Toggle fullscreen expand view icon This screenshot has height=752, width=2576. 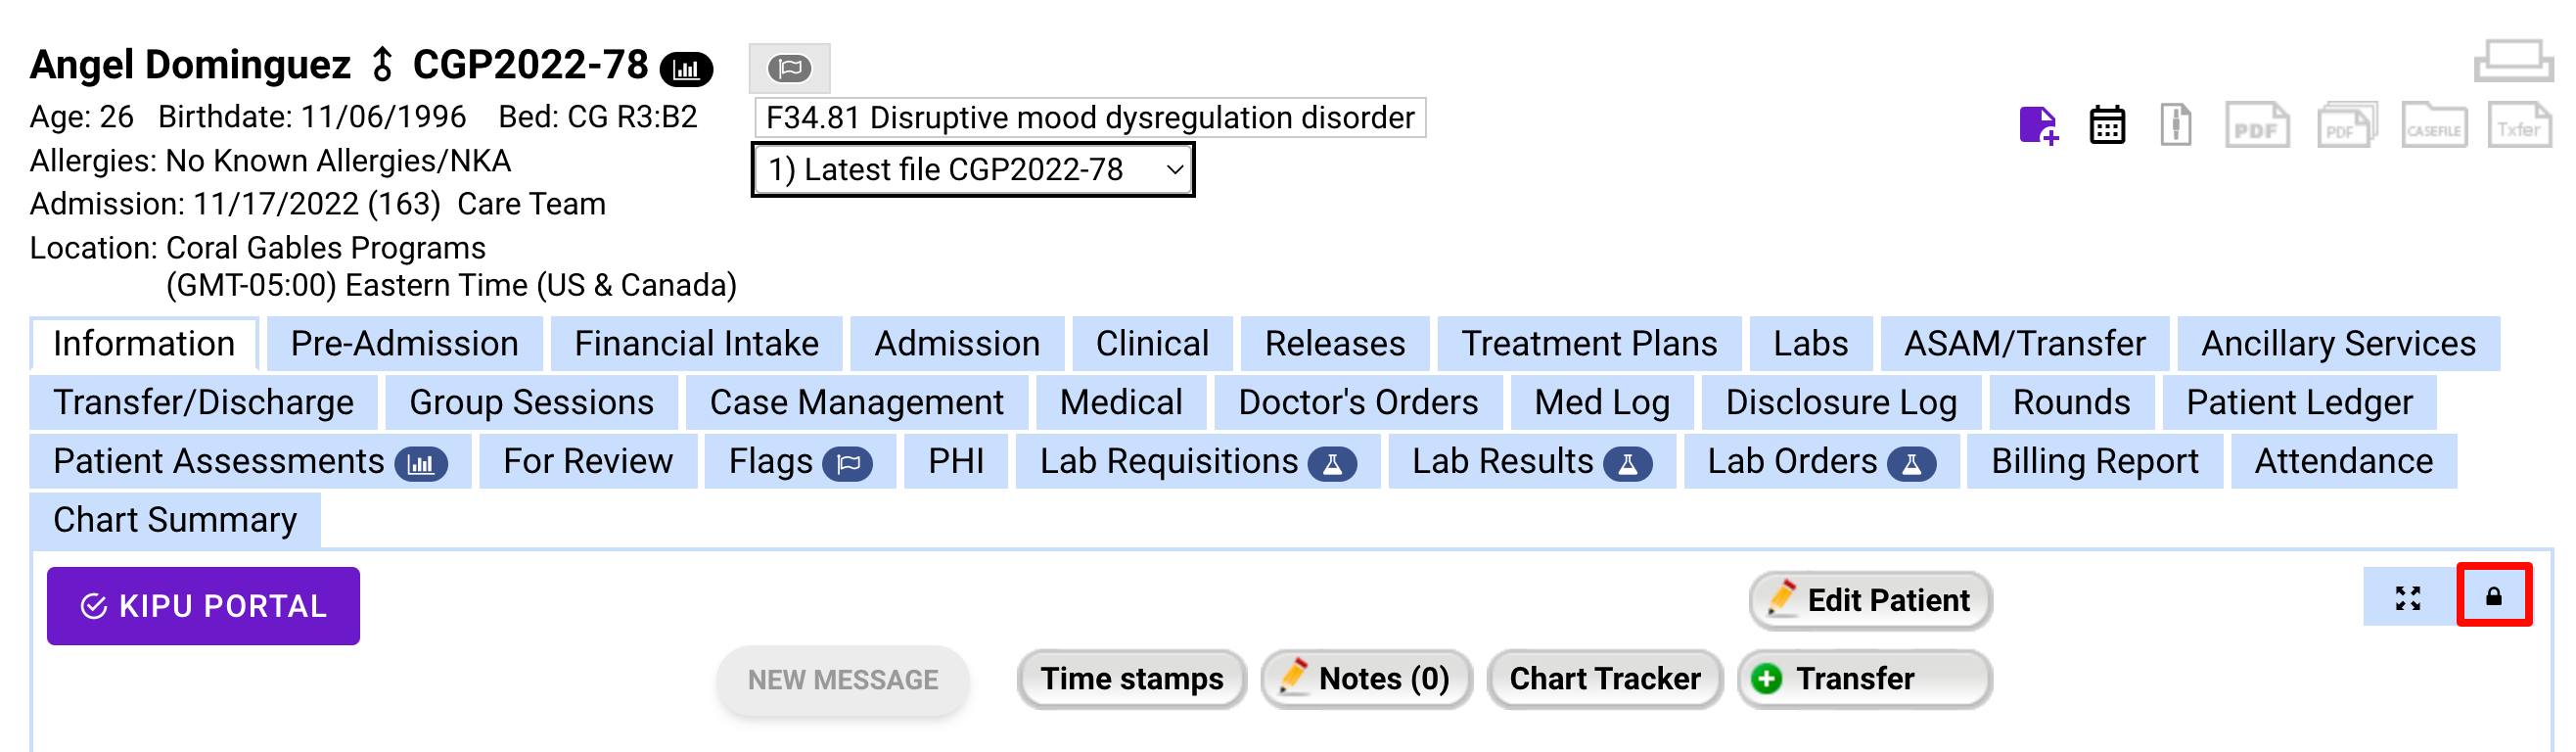pyautogui.click(x=2408, y=598)
